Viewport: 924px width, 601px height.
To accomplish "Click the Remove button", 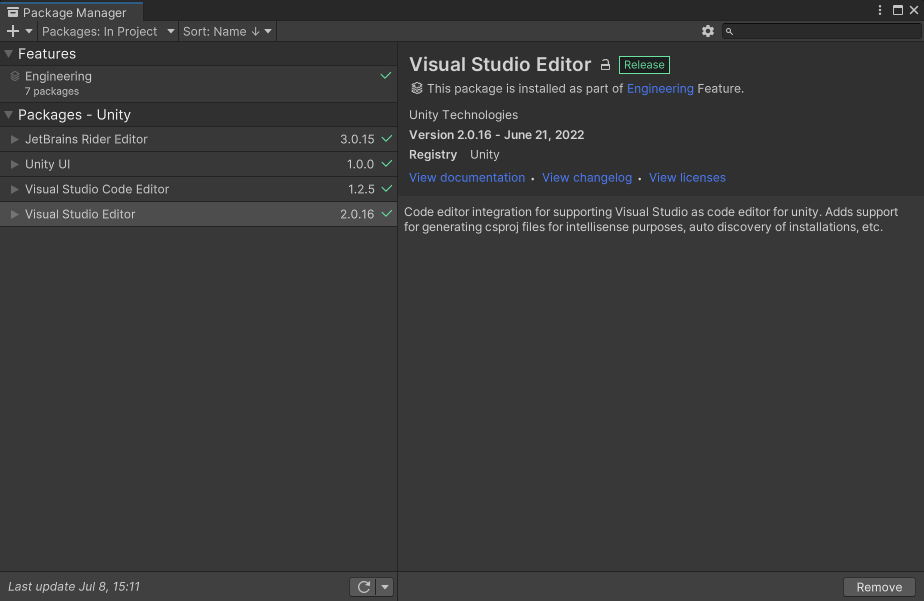I will [879, 587].
